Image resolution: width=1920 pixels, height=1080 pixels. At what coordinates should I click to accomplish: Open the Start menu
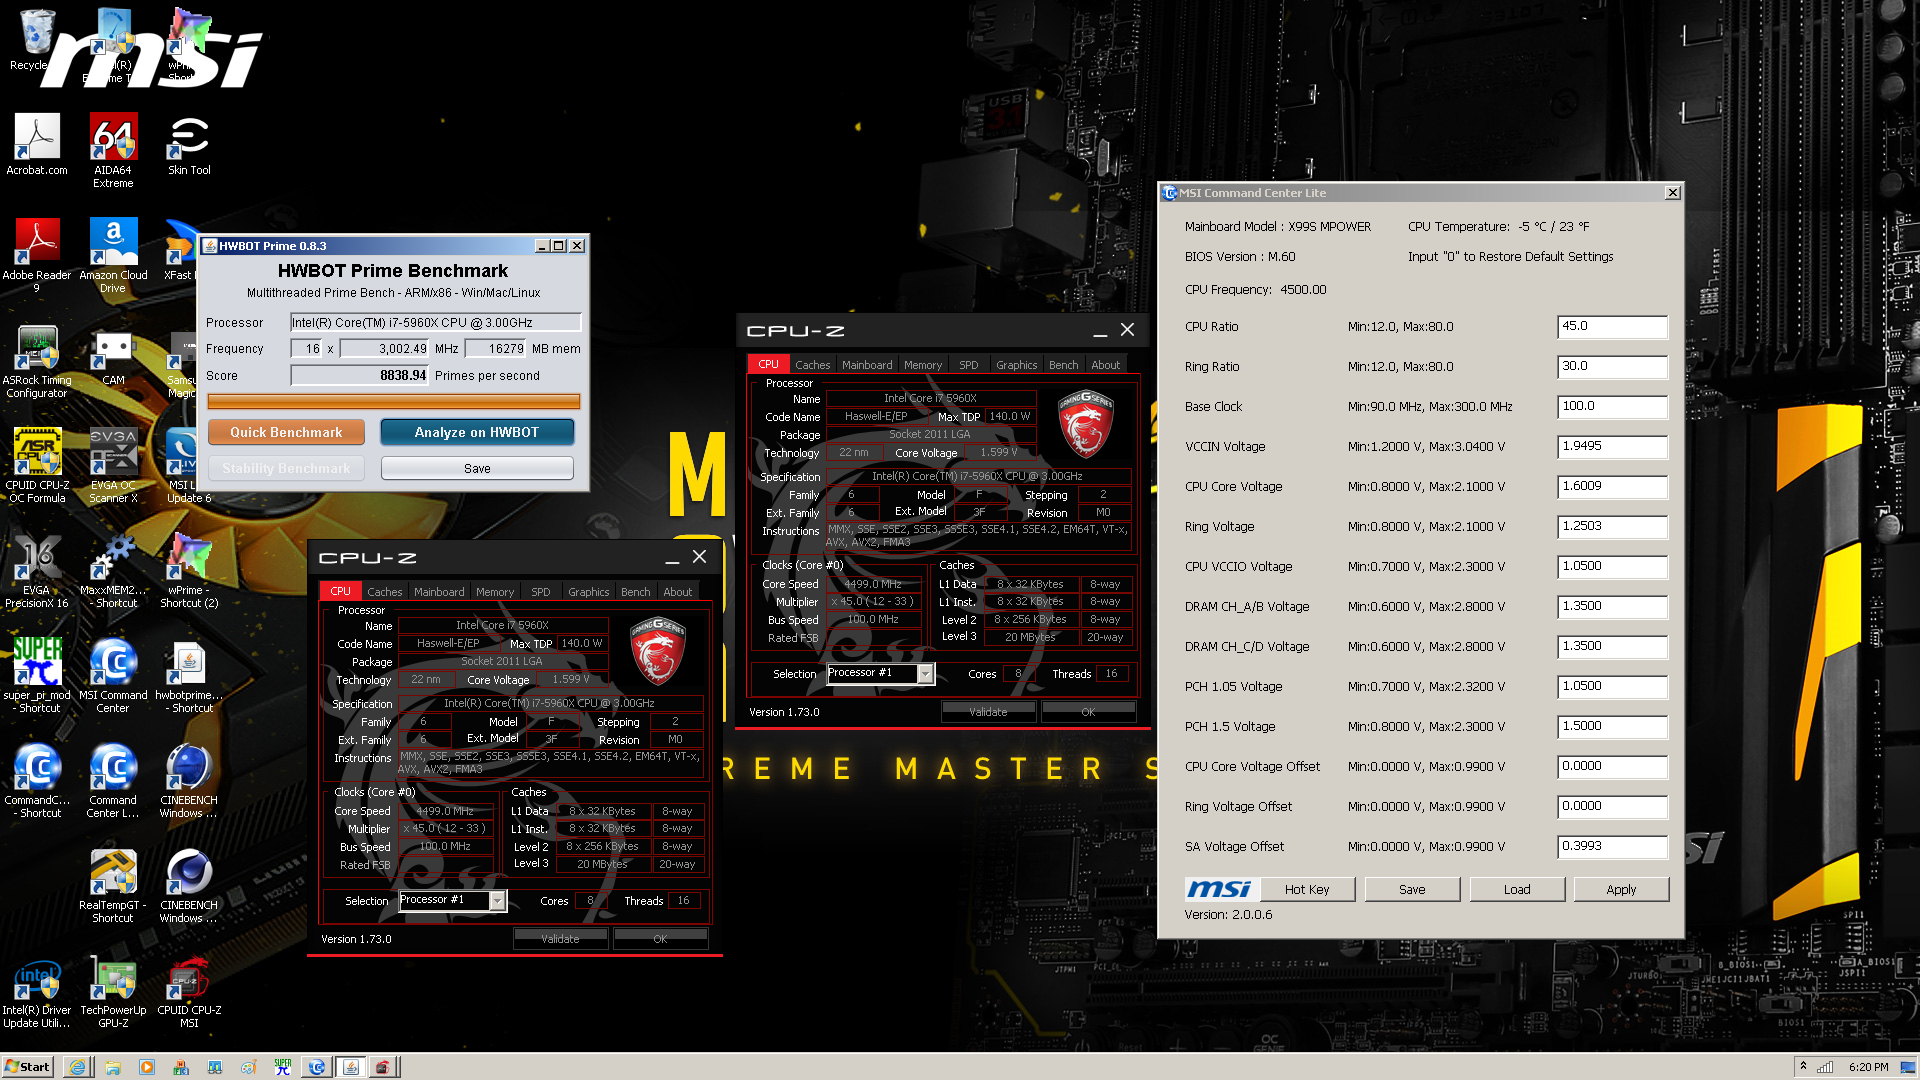pyautogui.click(x=27, y=1067)
